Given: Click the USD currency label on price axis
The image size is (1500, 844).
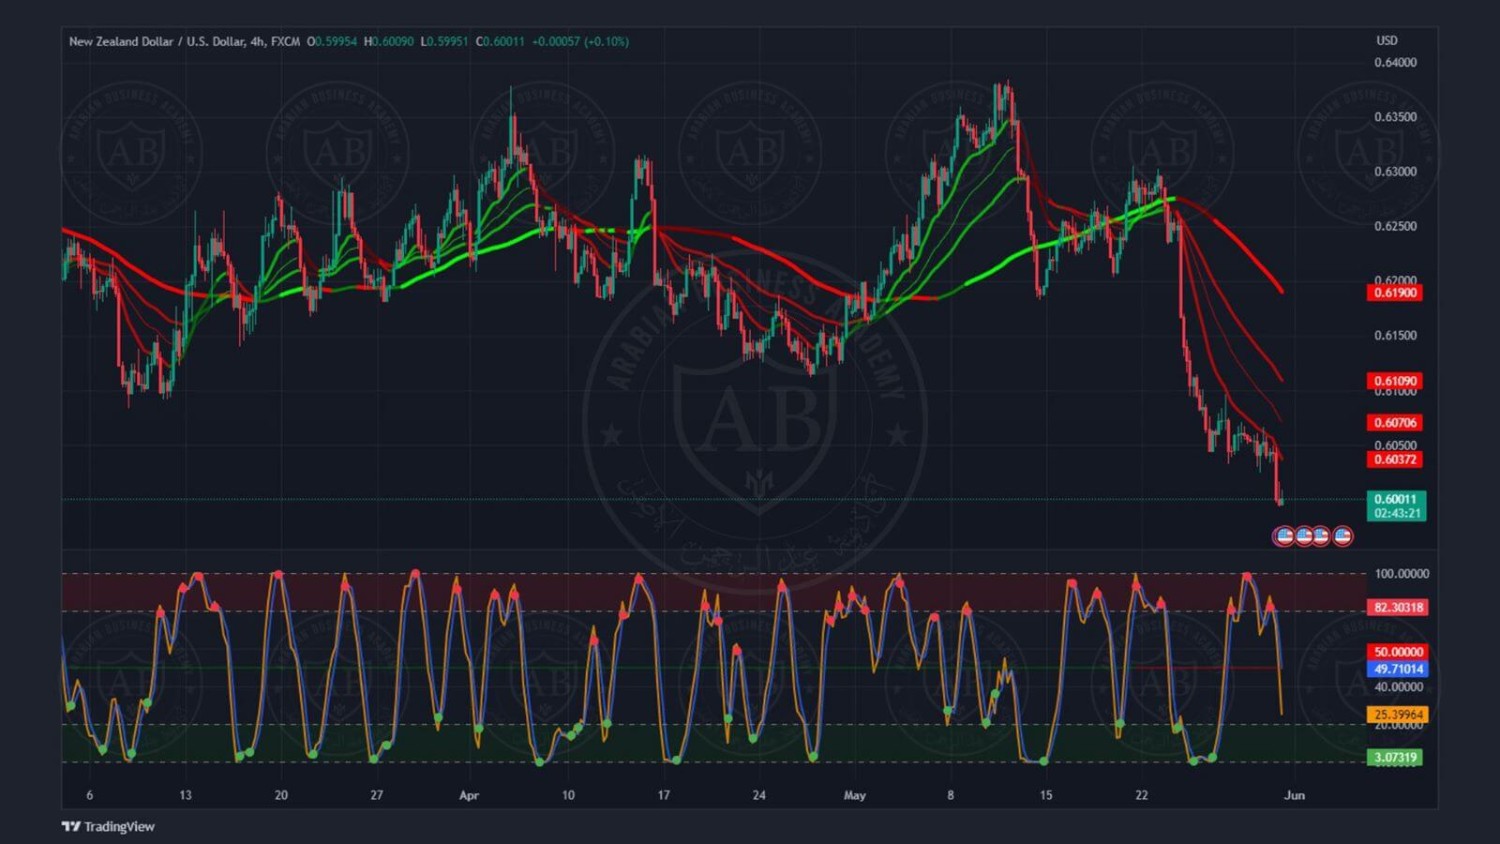Looking at the screenshot, I should 1387,41.
